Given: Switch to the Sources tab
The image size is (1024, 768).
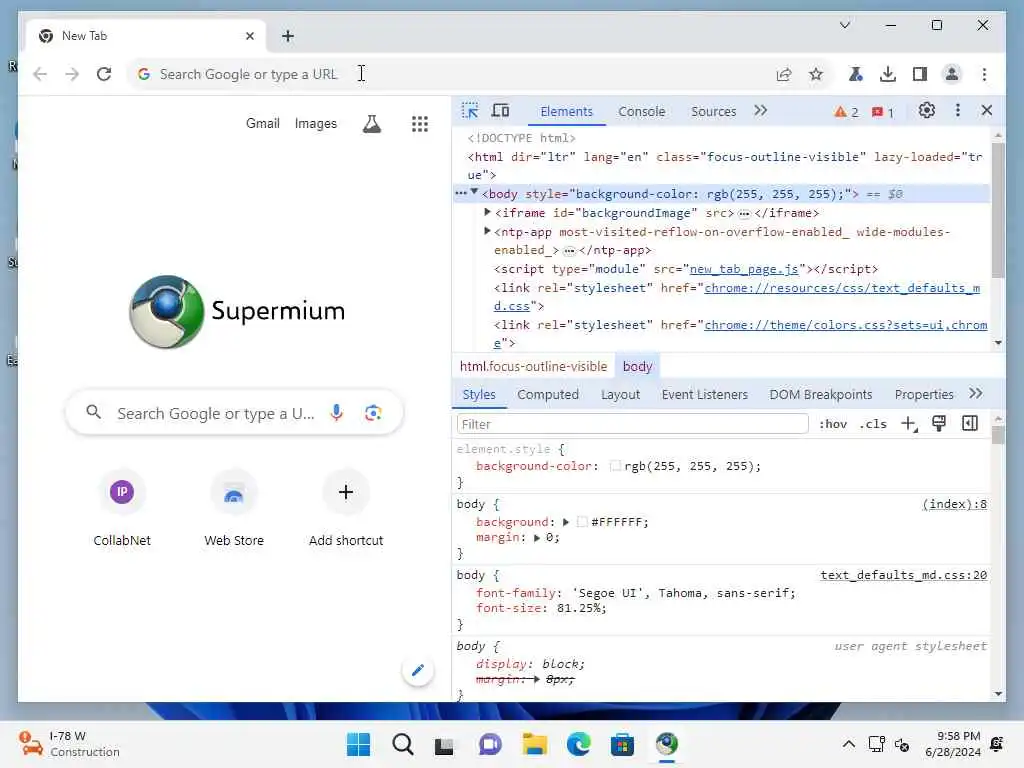Looking at the screenshot, I should coord(713,112).
